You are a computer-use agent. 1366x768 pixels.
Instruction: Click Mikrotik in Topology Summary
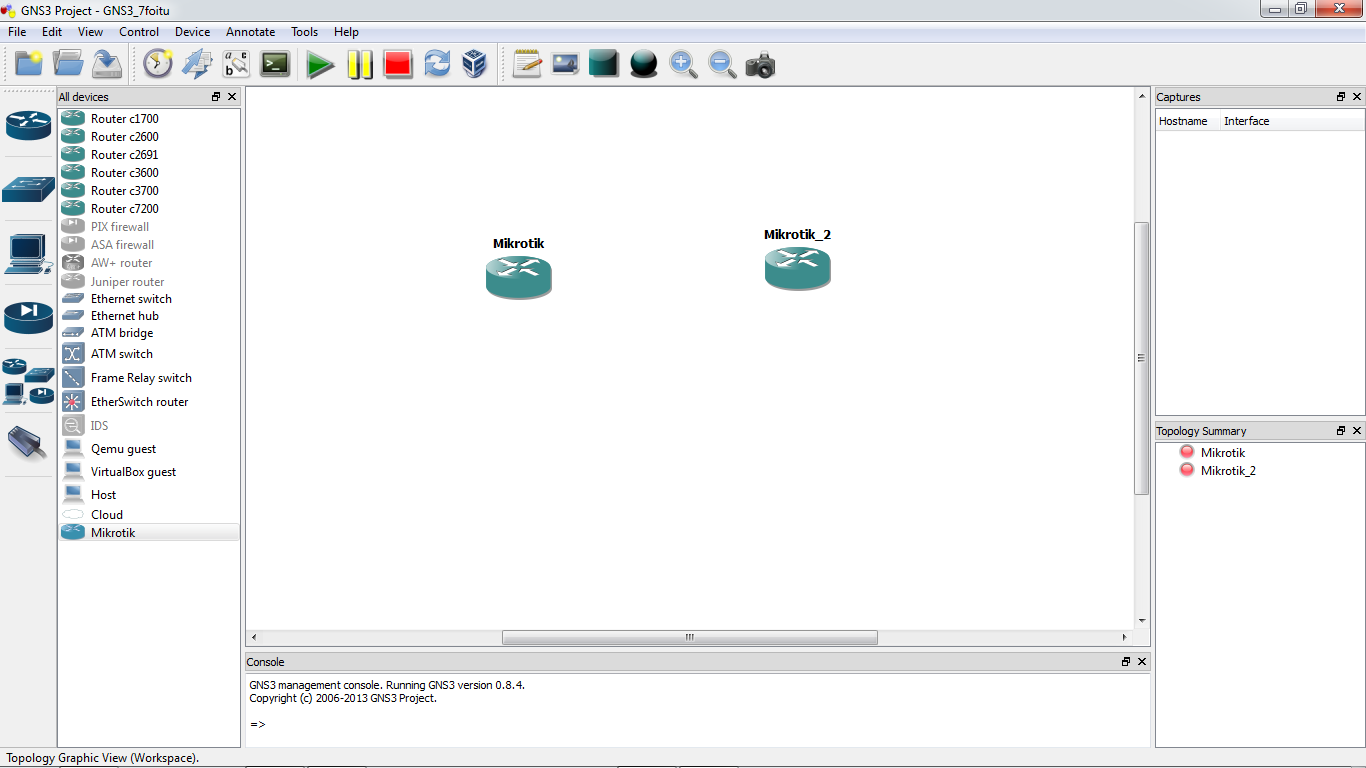[1222, 453]
